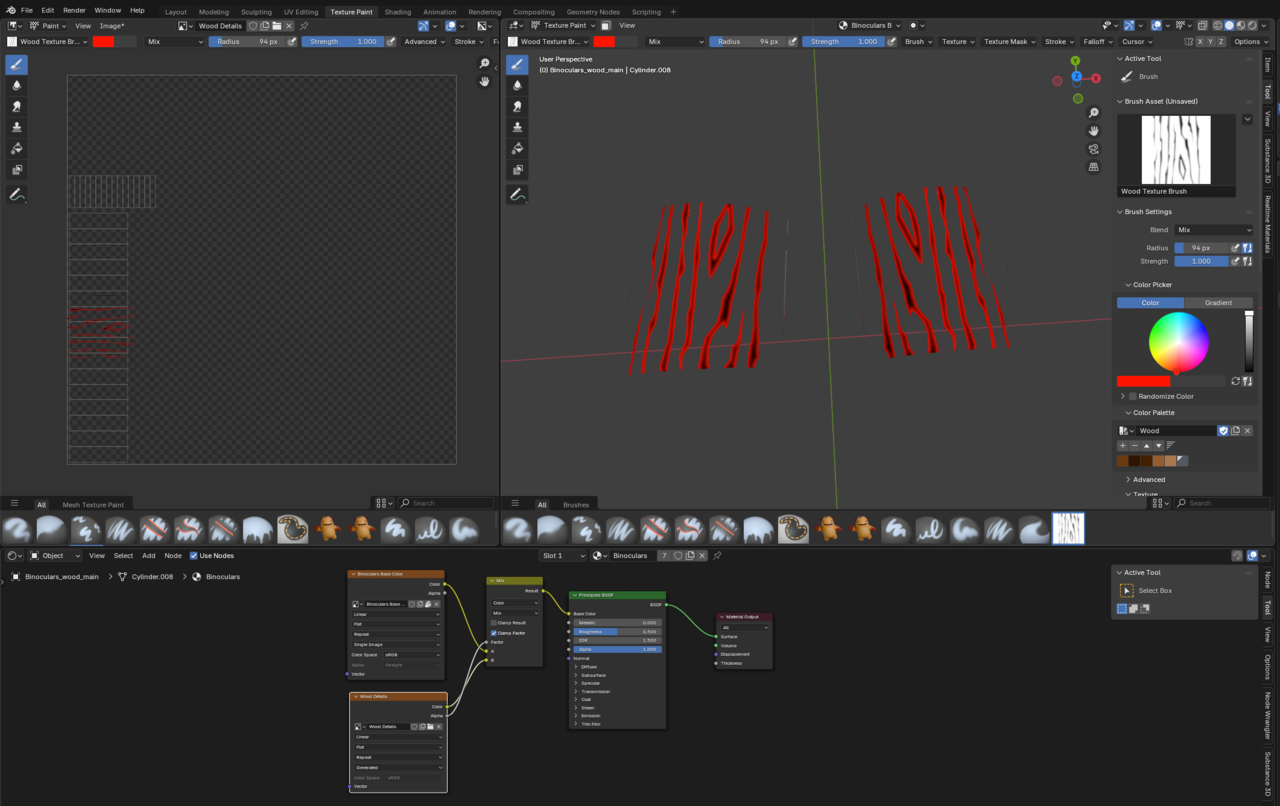Open the Slot 1 material slot dropdown
1280x806 pixels.
tap(562, 556)
